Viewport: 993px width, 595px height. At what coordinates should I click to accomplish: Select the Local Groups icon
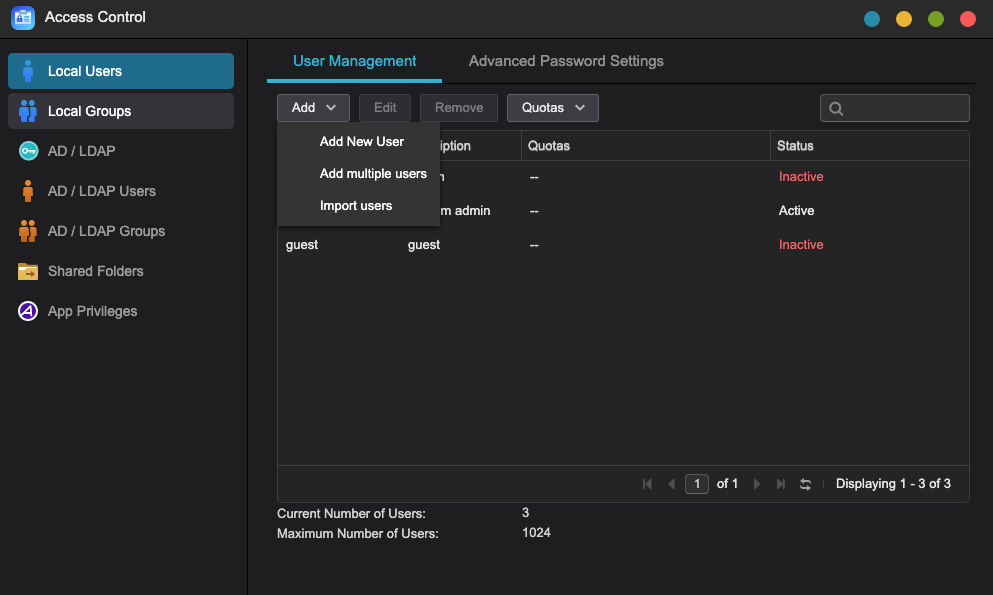(x=28, y=111)
